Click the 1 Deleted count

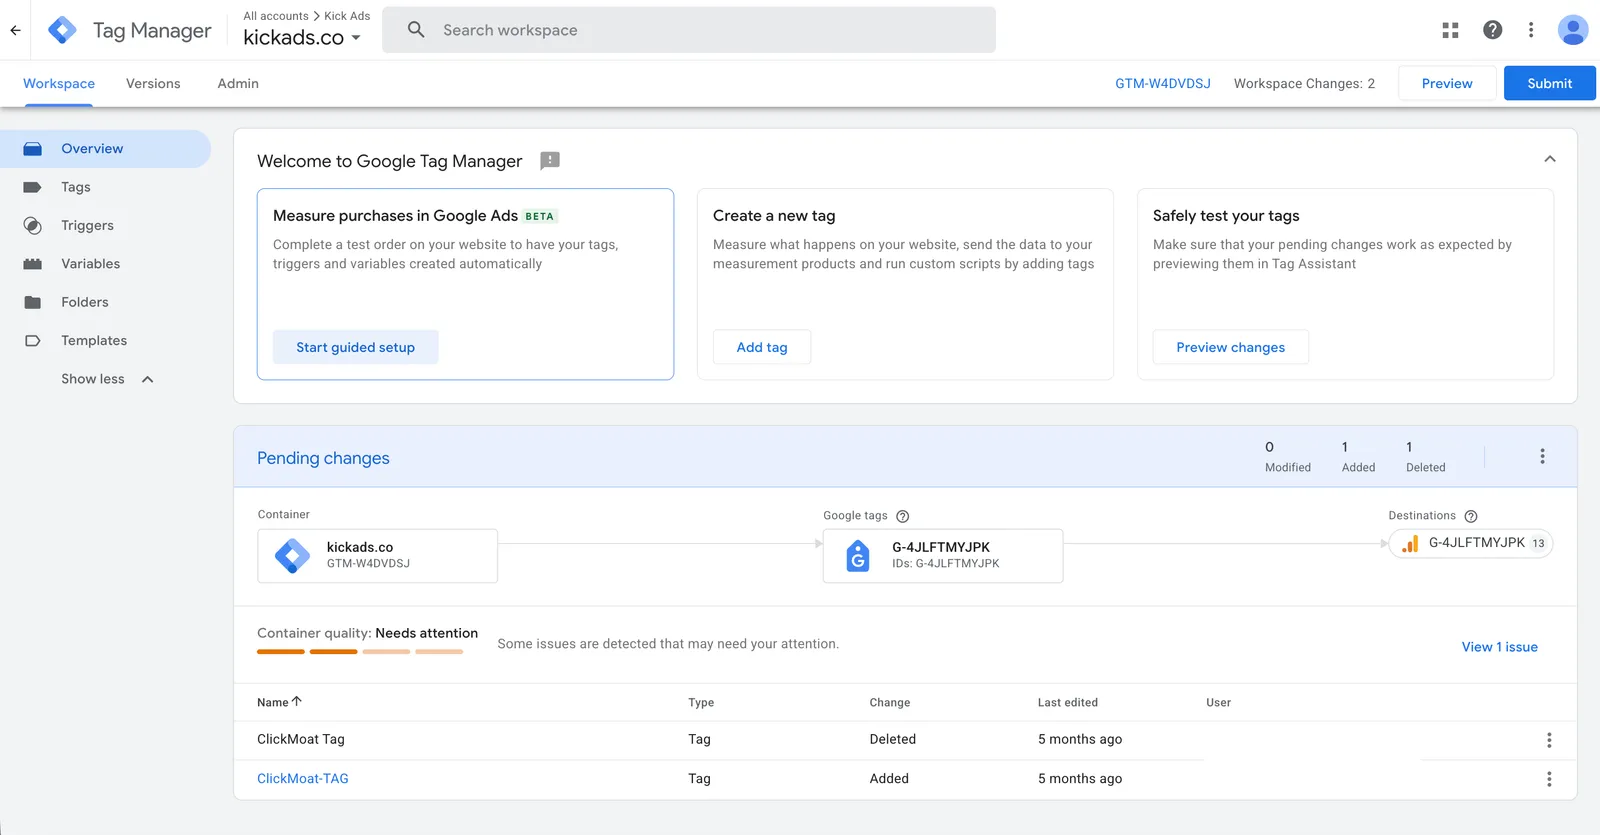click(1426, 456)
